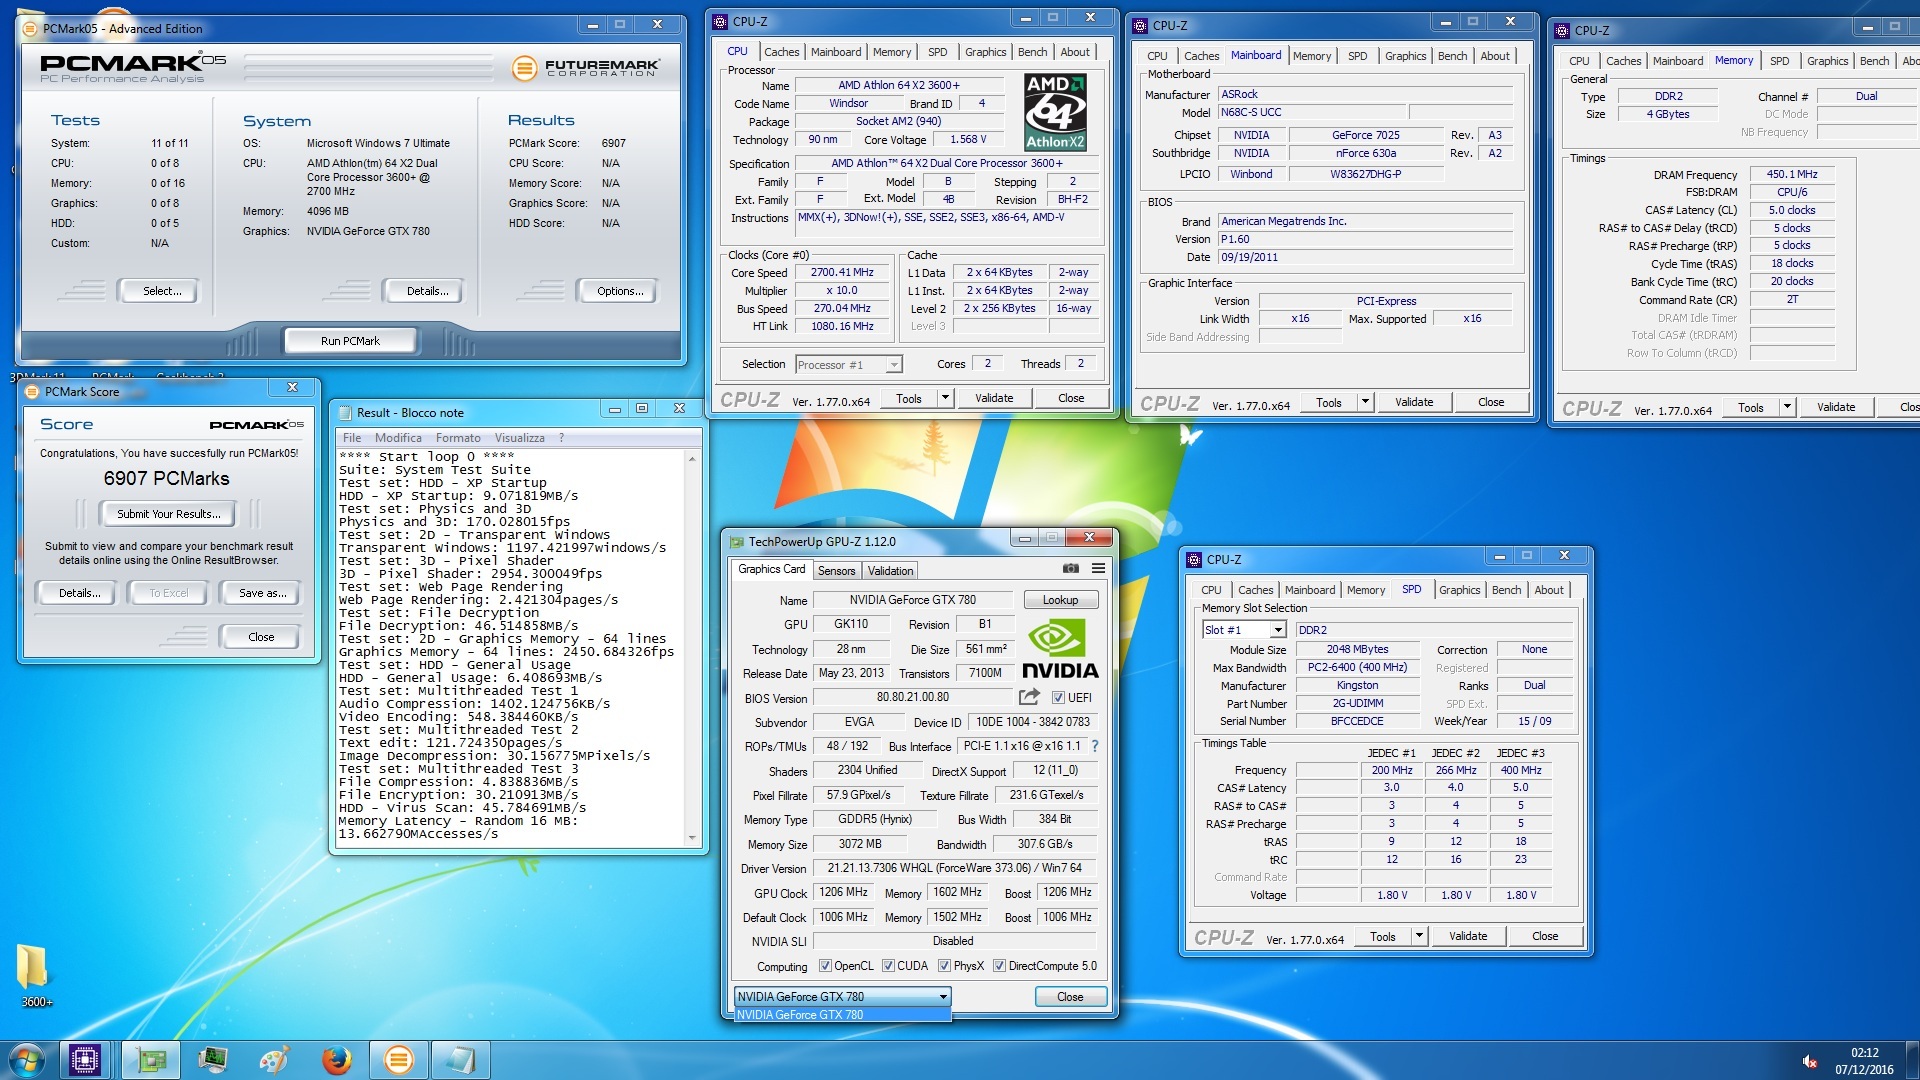Click the Notepad Result window title icon
This screenshot has height=1080, width=1920.
[x=346, y=412]
